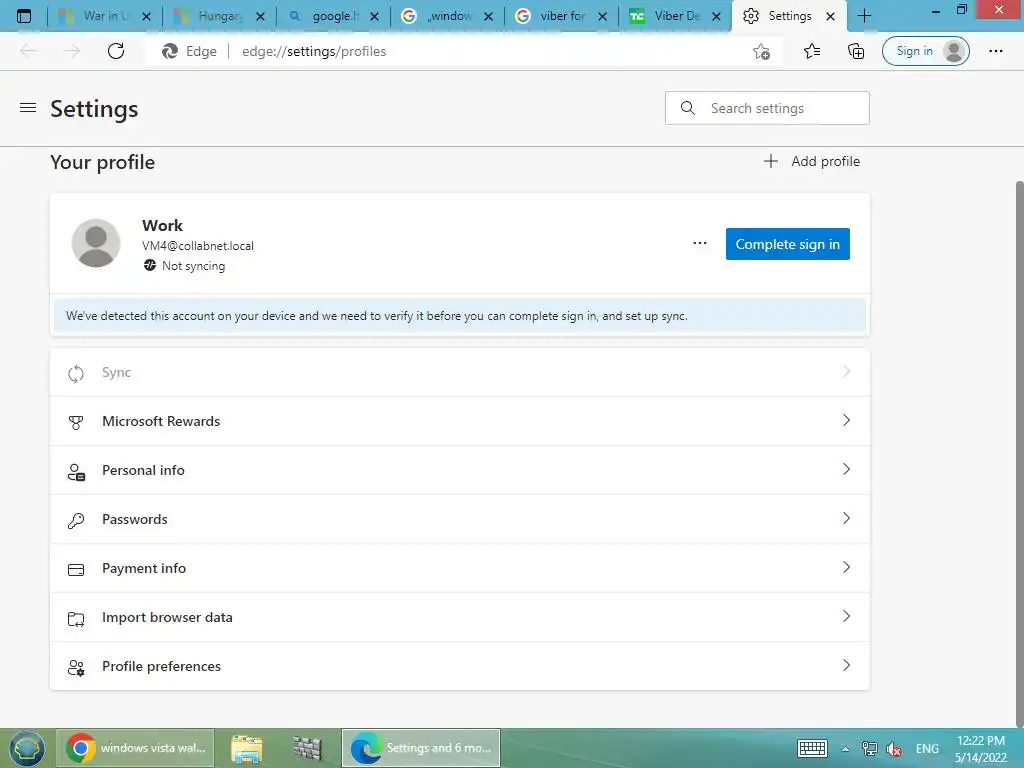Viewport: 1024px width, 768px height.
Task: Refresh the Settings page
Action: point(116,51)
